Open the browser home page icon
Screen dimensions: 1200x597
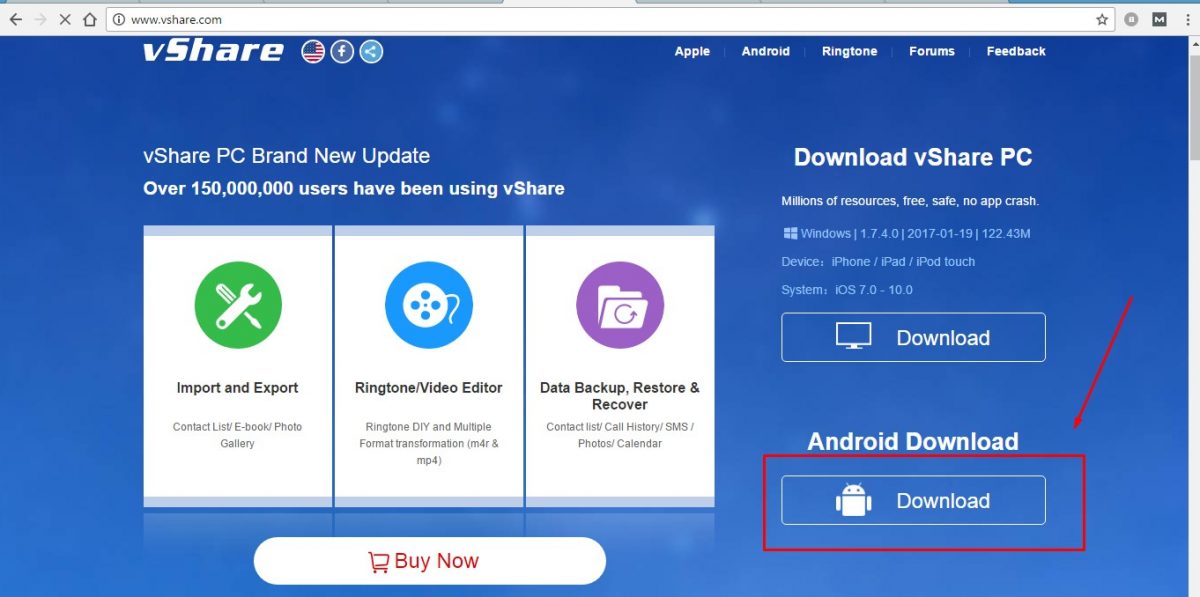tap(90, 19)
